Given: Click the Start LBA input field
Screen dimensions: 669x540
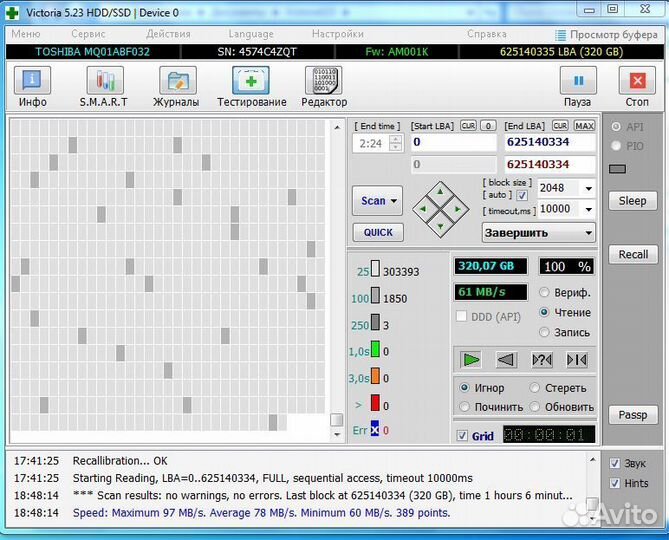Looking at the screenshot, I should (x=454, y=142).
